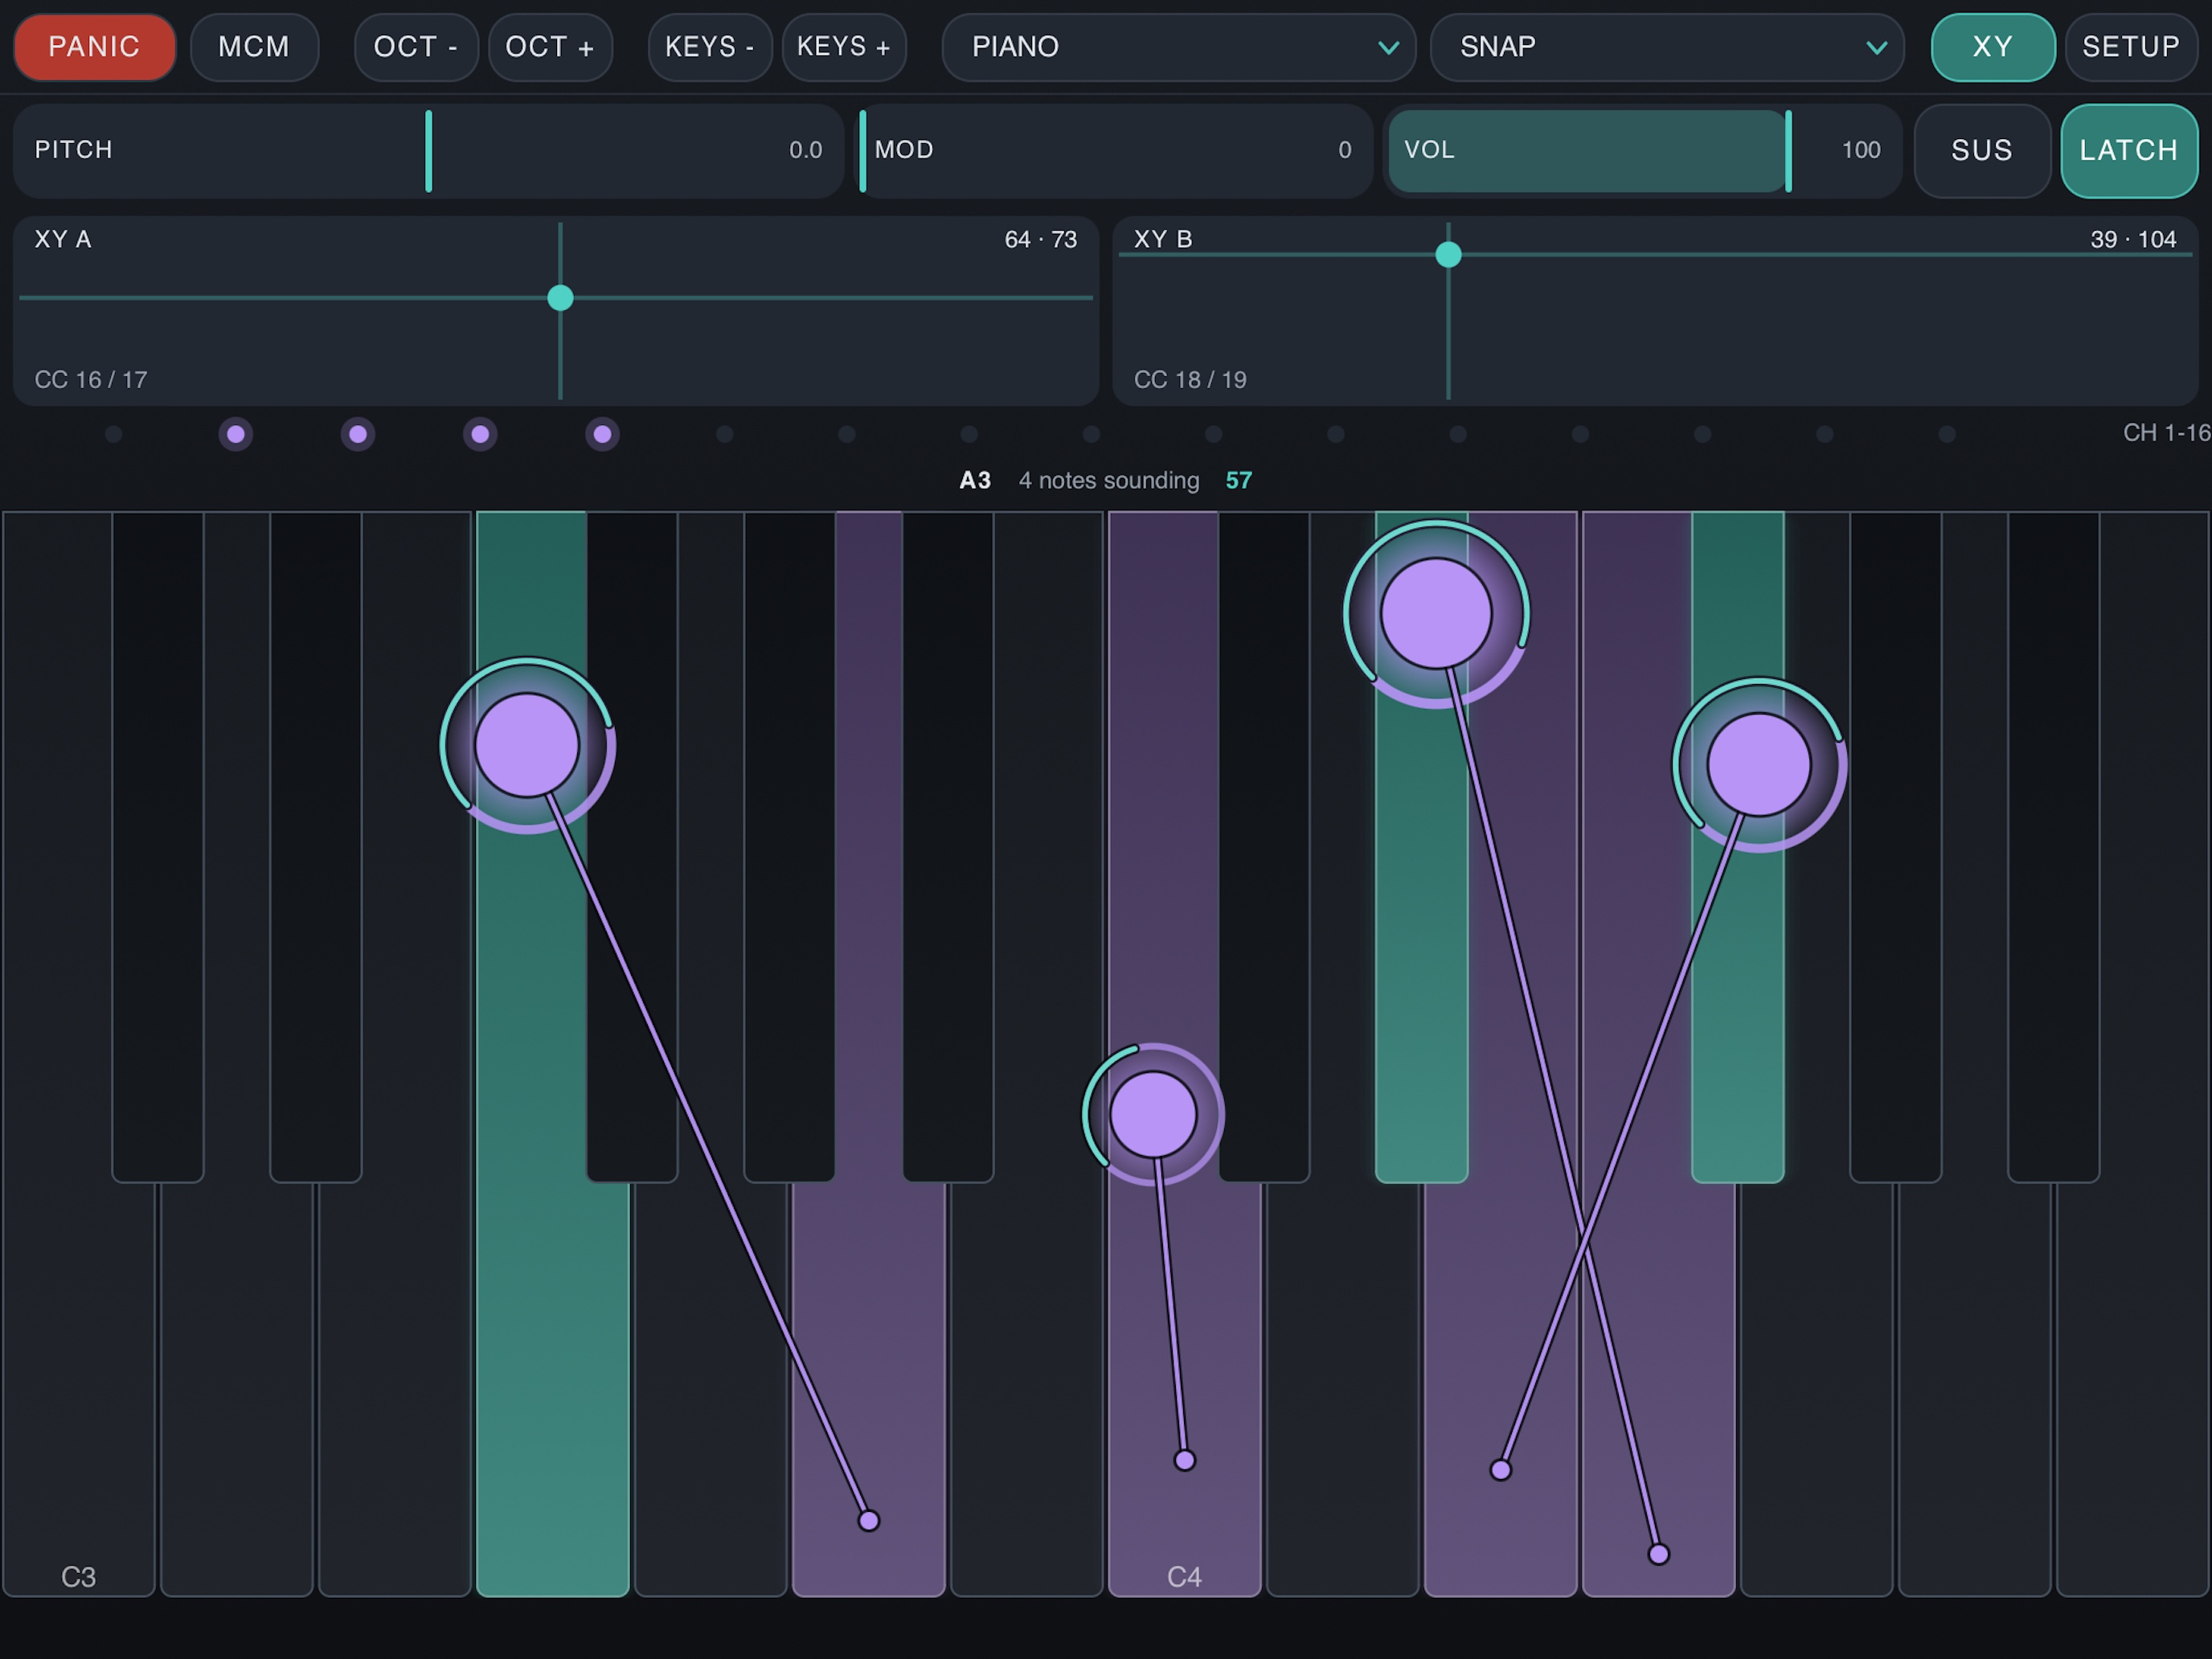Click the MOD wheel slider
Screen dimensions: 2212x1659
point(1114,151)
